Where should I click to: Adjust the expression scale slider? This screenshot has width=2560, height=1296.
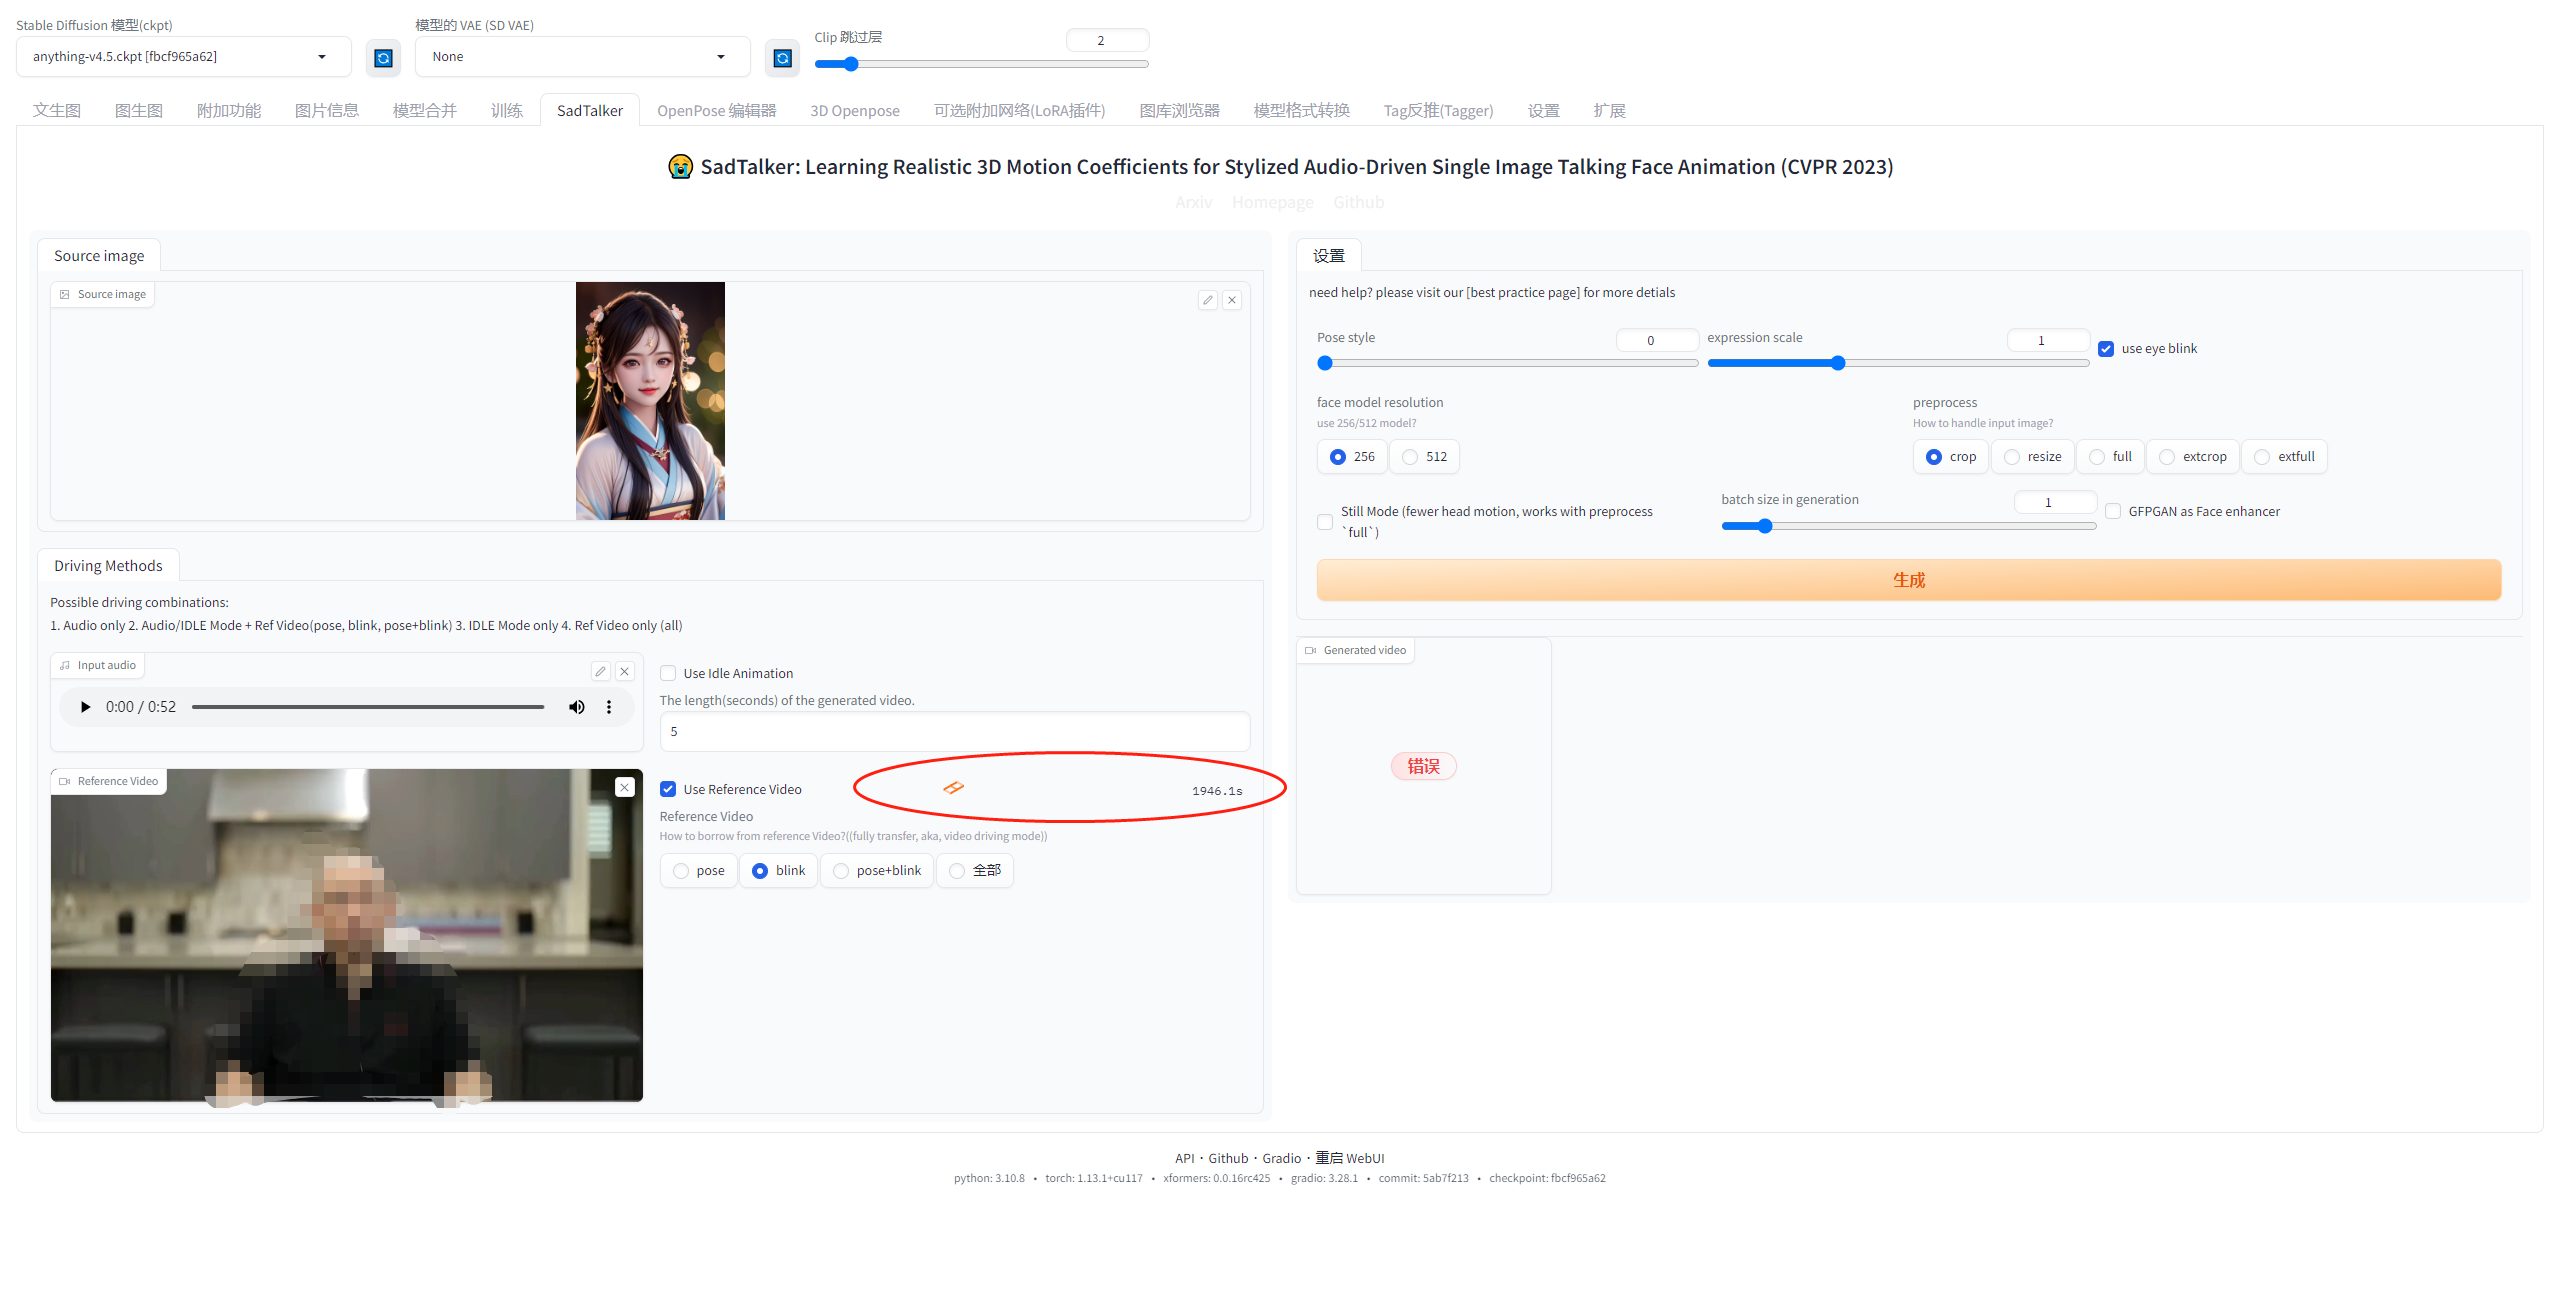point(1838,363)
